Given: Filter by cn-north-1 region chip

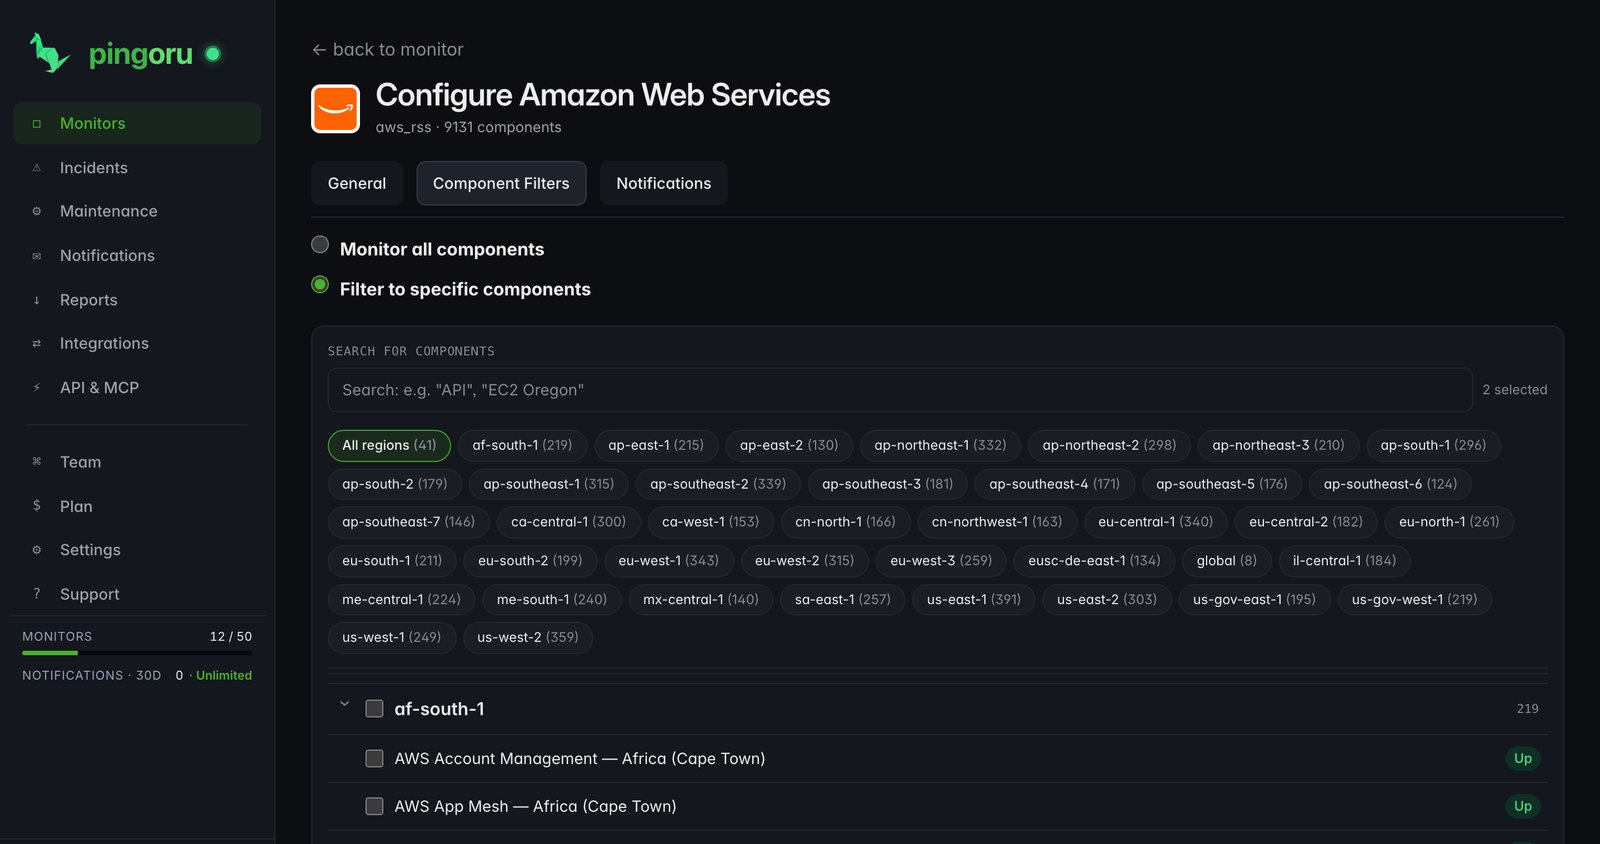Looking at the screenshot, I should [x=846, y=522].
